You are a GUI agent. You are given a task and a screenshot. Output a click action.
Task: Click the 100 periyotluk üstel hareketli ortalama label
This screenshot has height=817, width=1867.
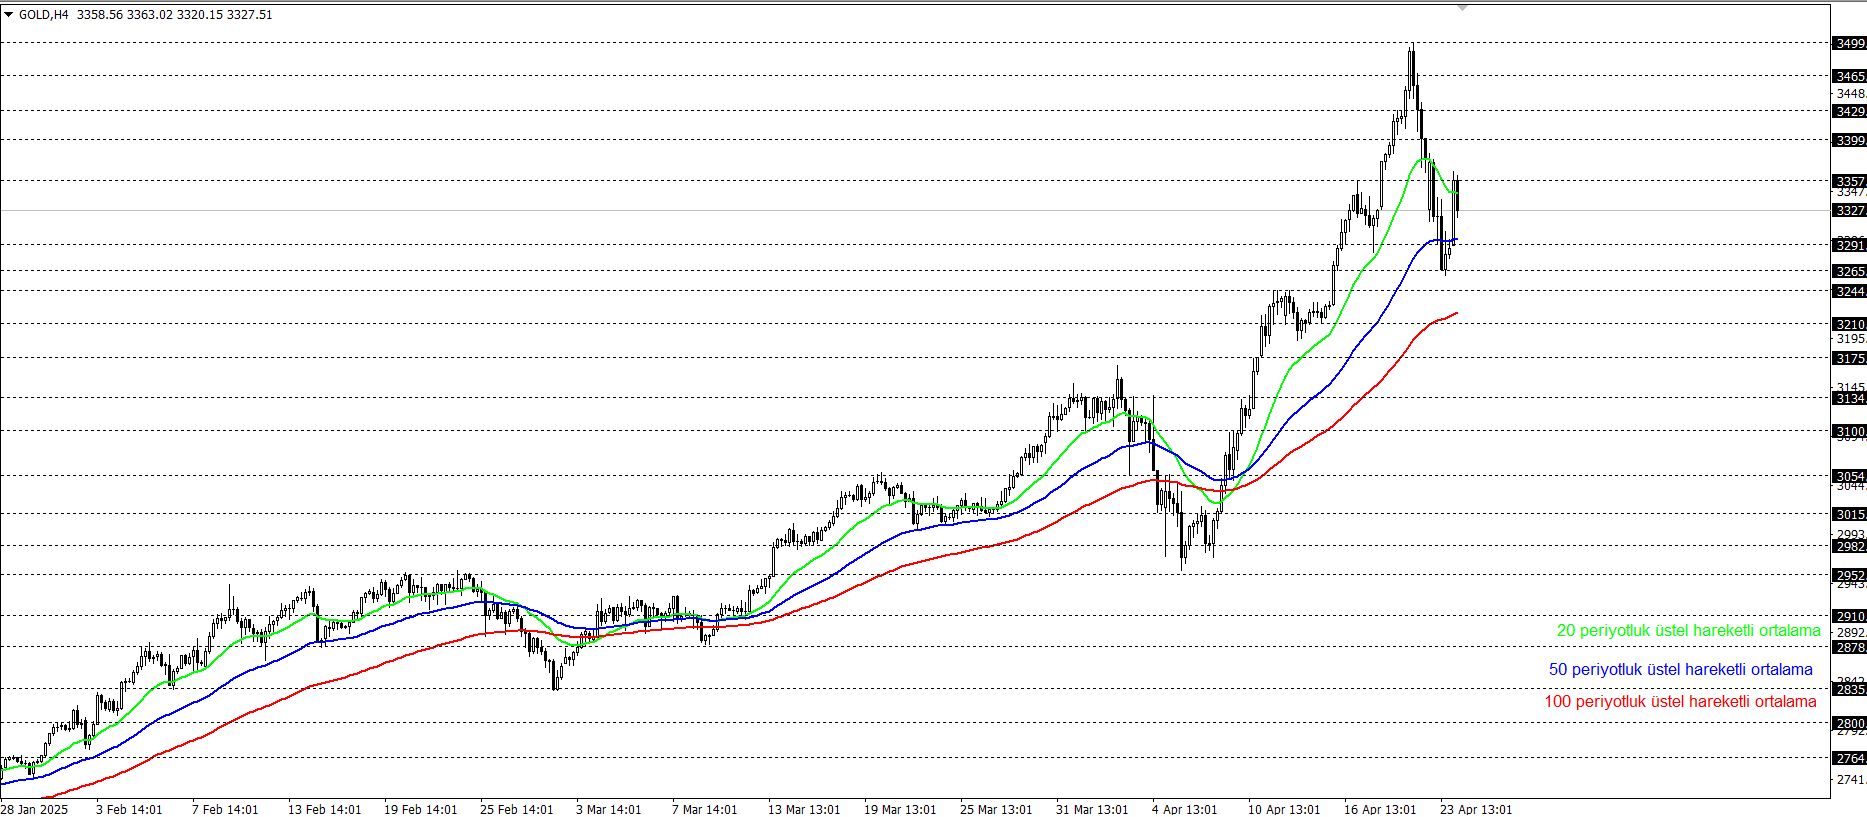1680,701
